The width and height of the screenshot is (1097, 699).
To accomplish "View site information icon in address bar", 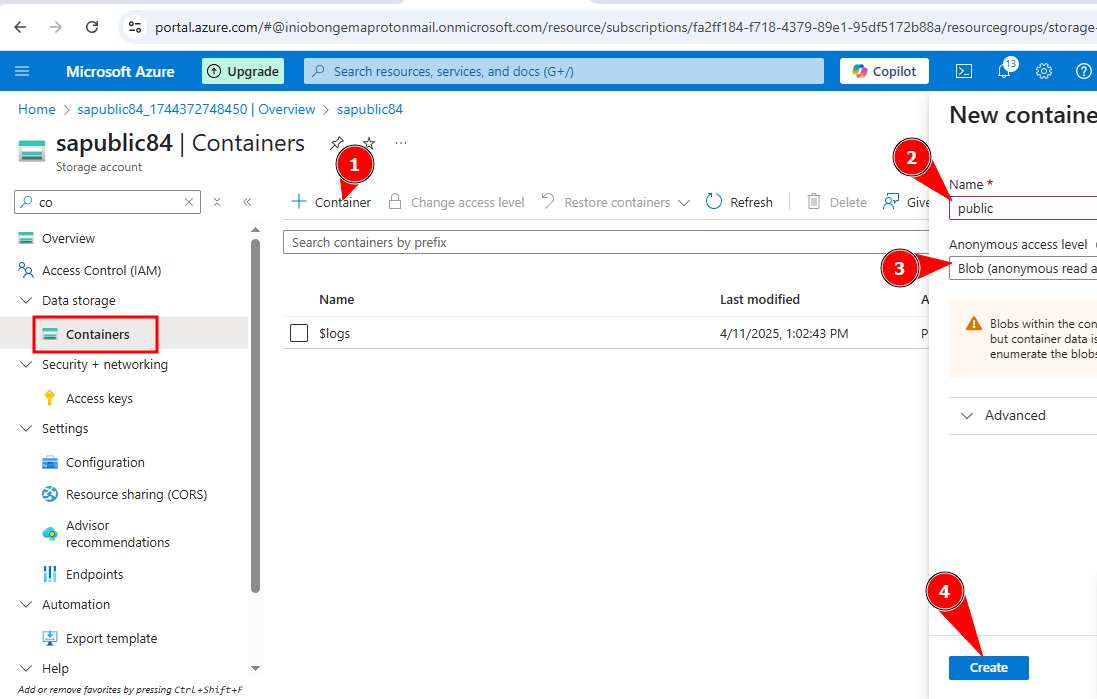I will click(x=134, y=27).
